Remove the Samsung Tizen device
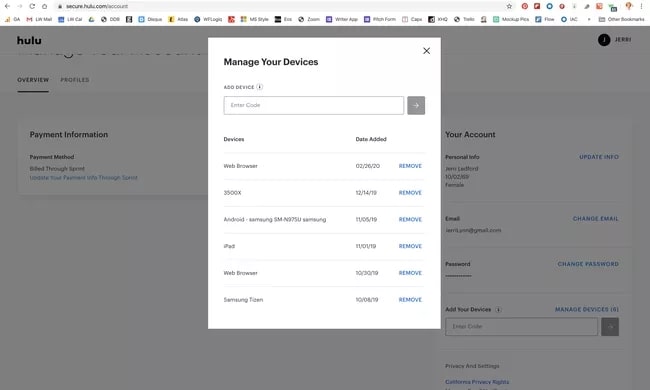650x390 pixels. [410, 300]
